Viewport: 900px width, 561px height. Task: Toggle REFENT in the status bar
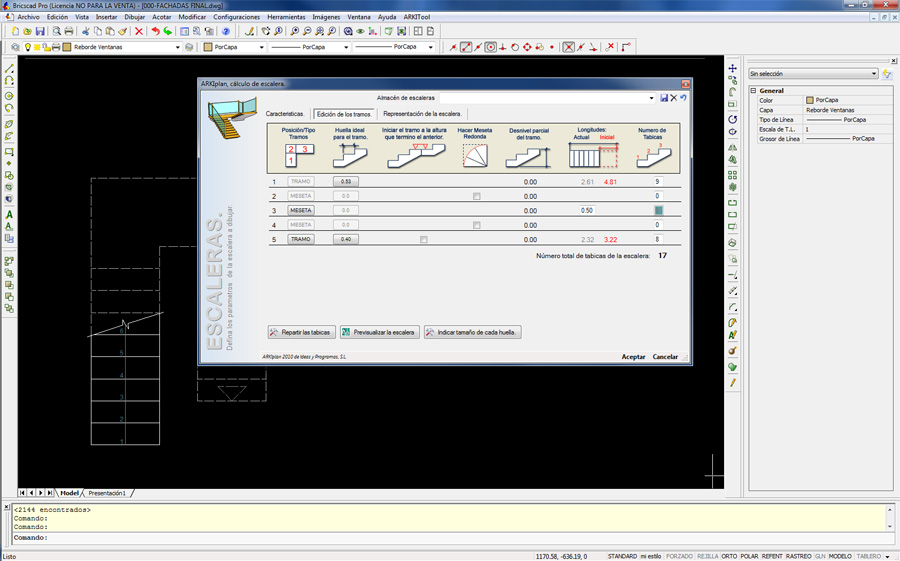(772, 556)
